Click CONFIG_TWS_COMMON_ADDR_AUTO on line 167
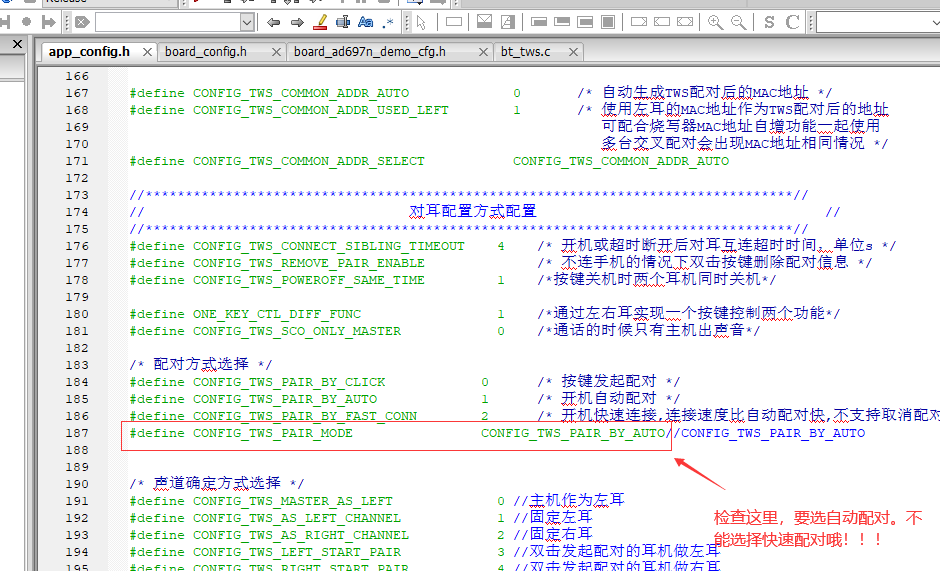The image size is (940, 571). [x=301, y=94]
